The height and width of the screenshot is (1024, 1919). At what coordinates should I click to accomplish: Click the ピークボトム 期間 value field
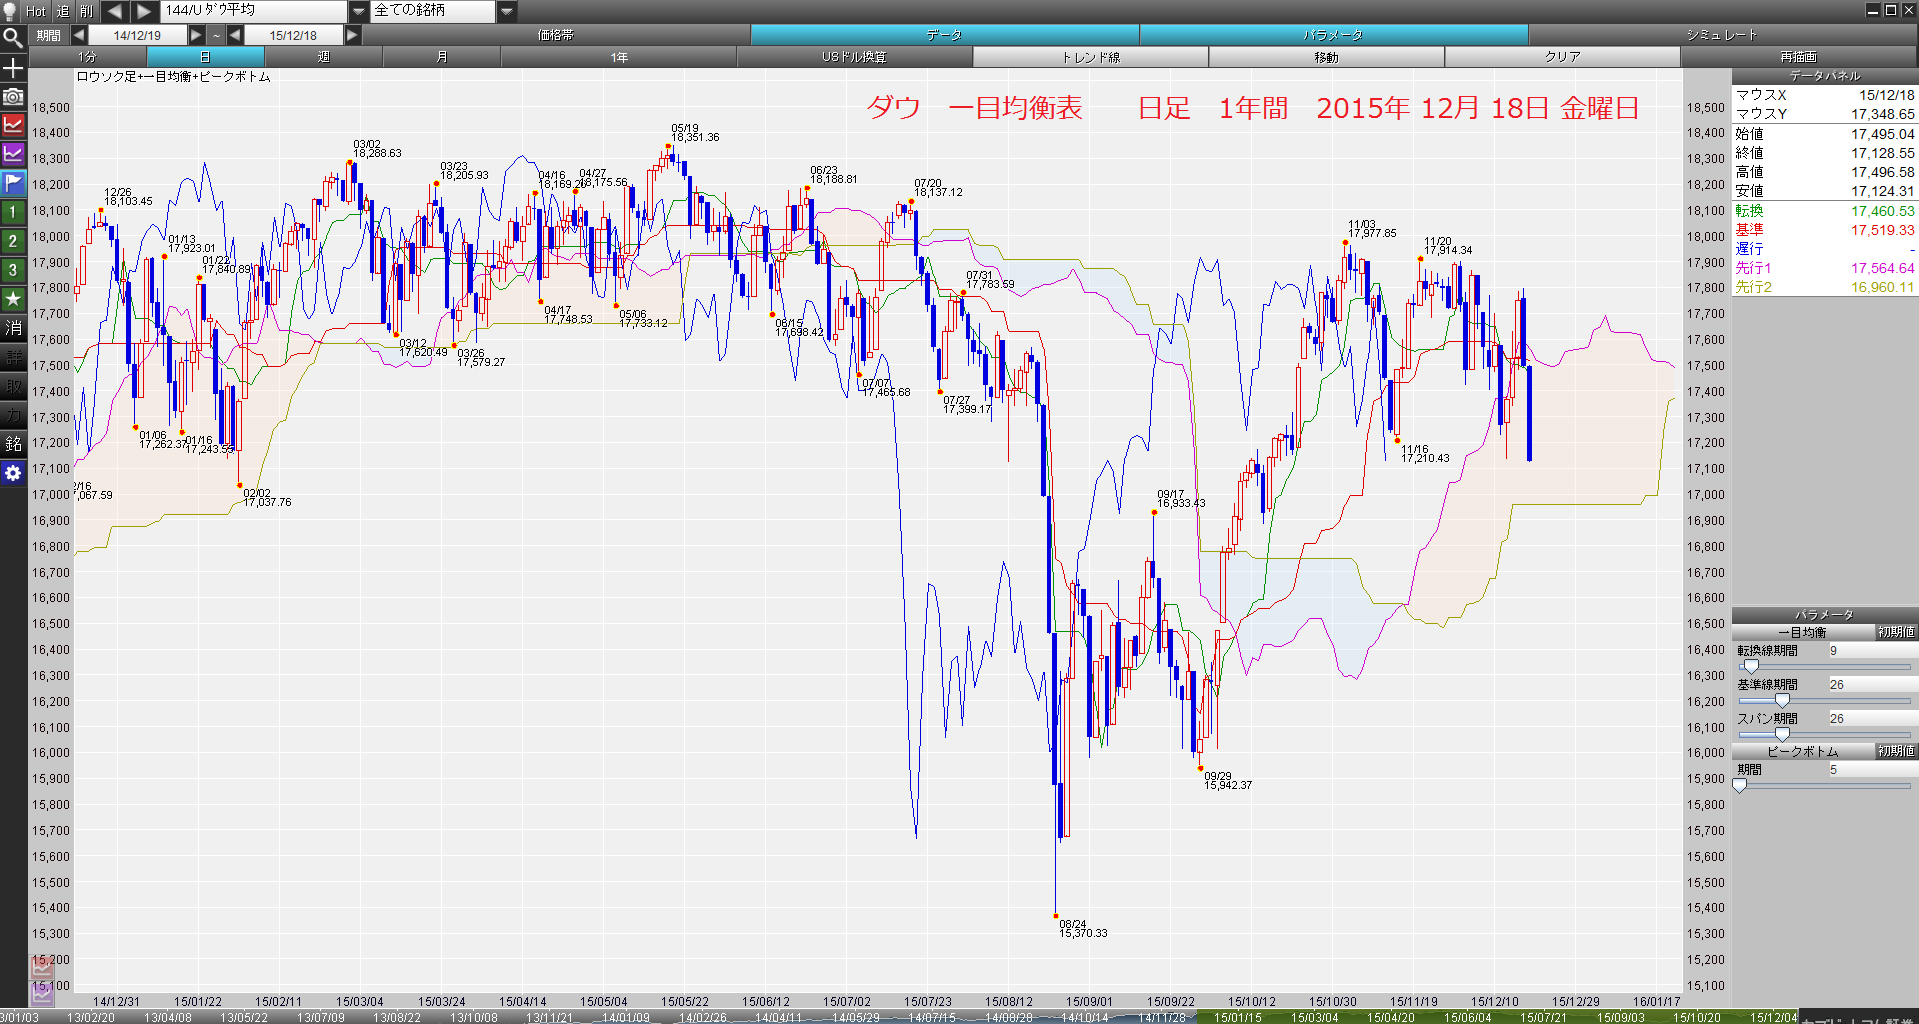[1872, 770]
